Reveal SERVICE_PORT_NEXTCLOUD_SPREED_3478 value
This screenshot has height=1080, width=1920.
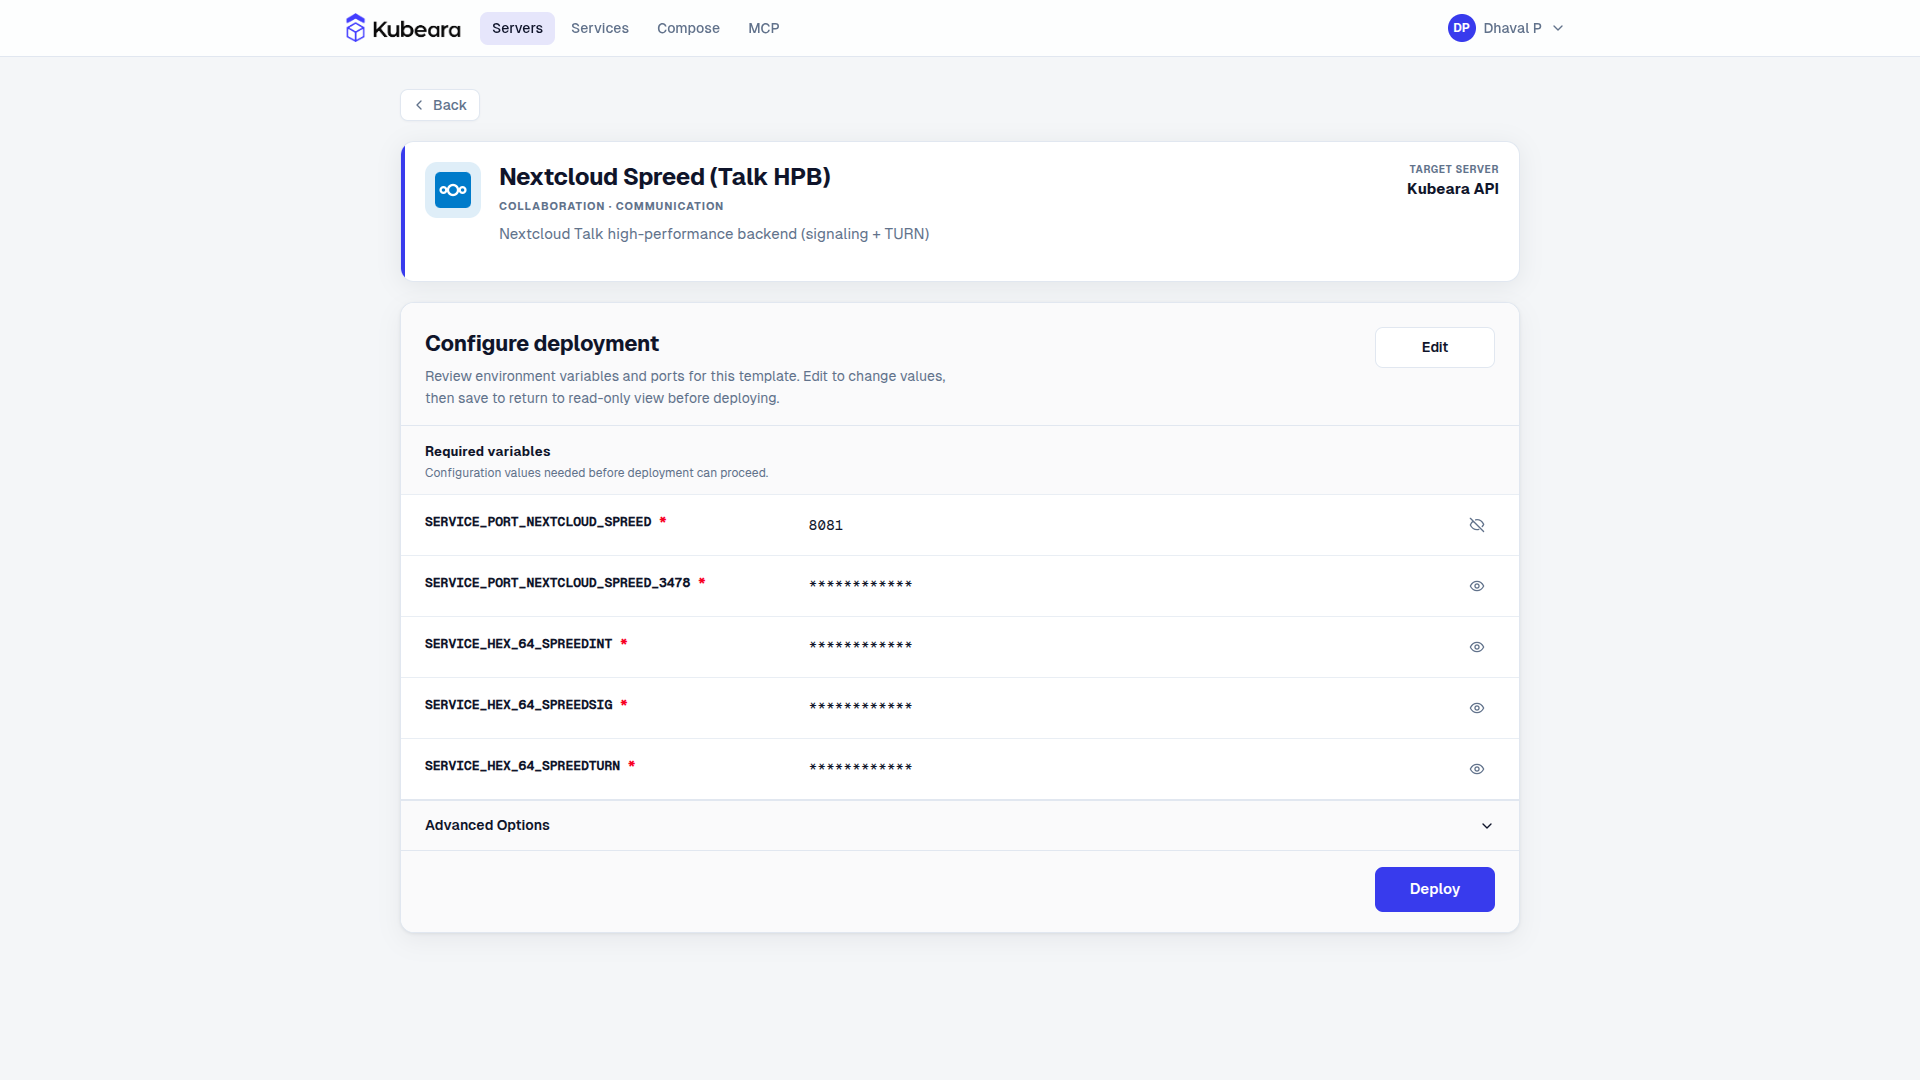[1477, 586]
